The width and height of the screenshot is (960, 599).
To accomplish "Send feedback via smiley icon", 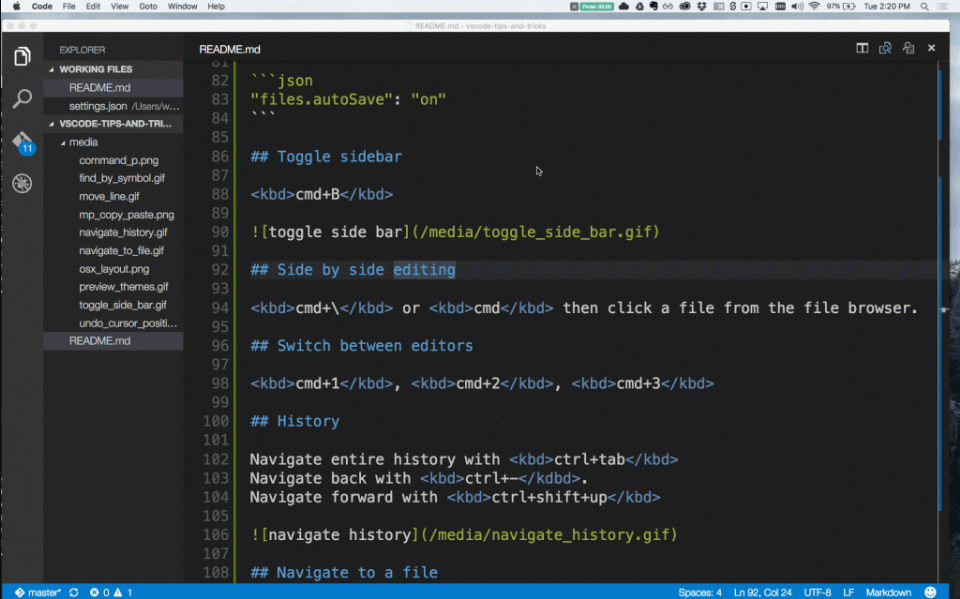I will tap(931, 592).
